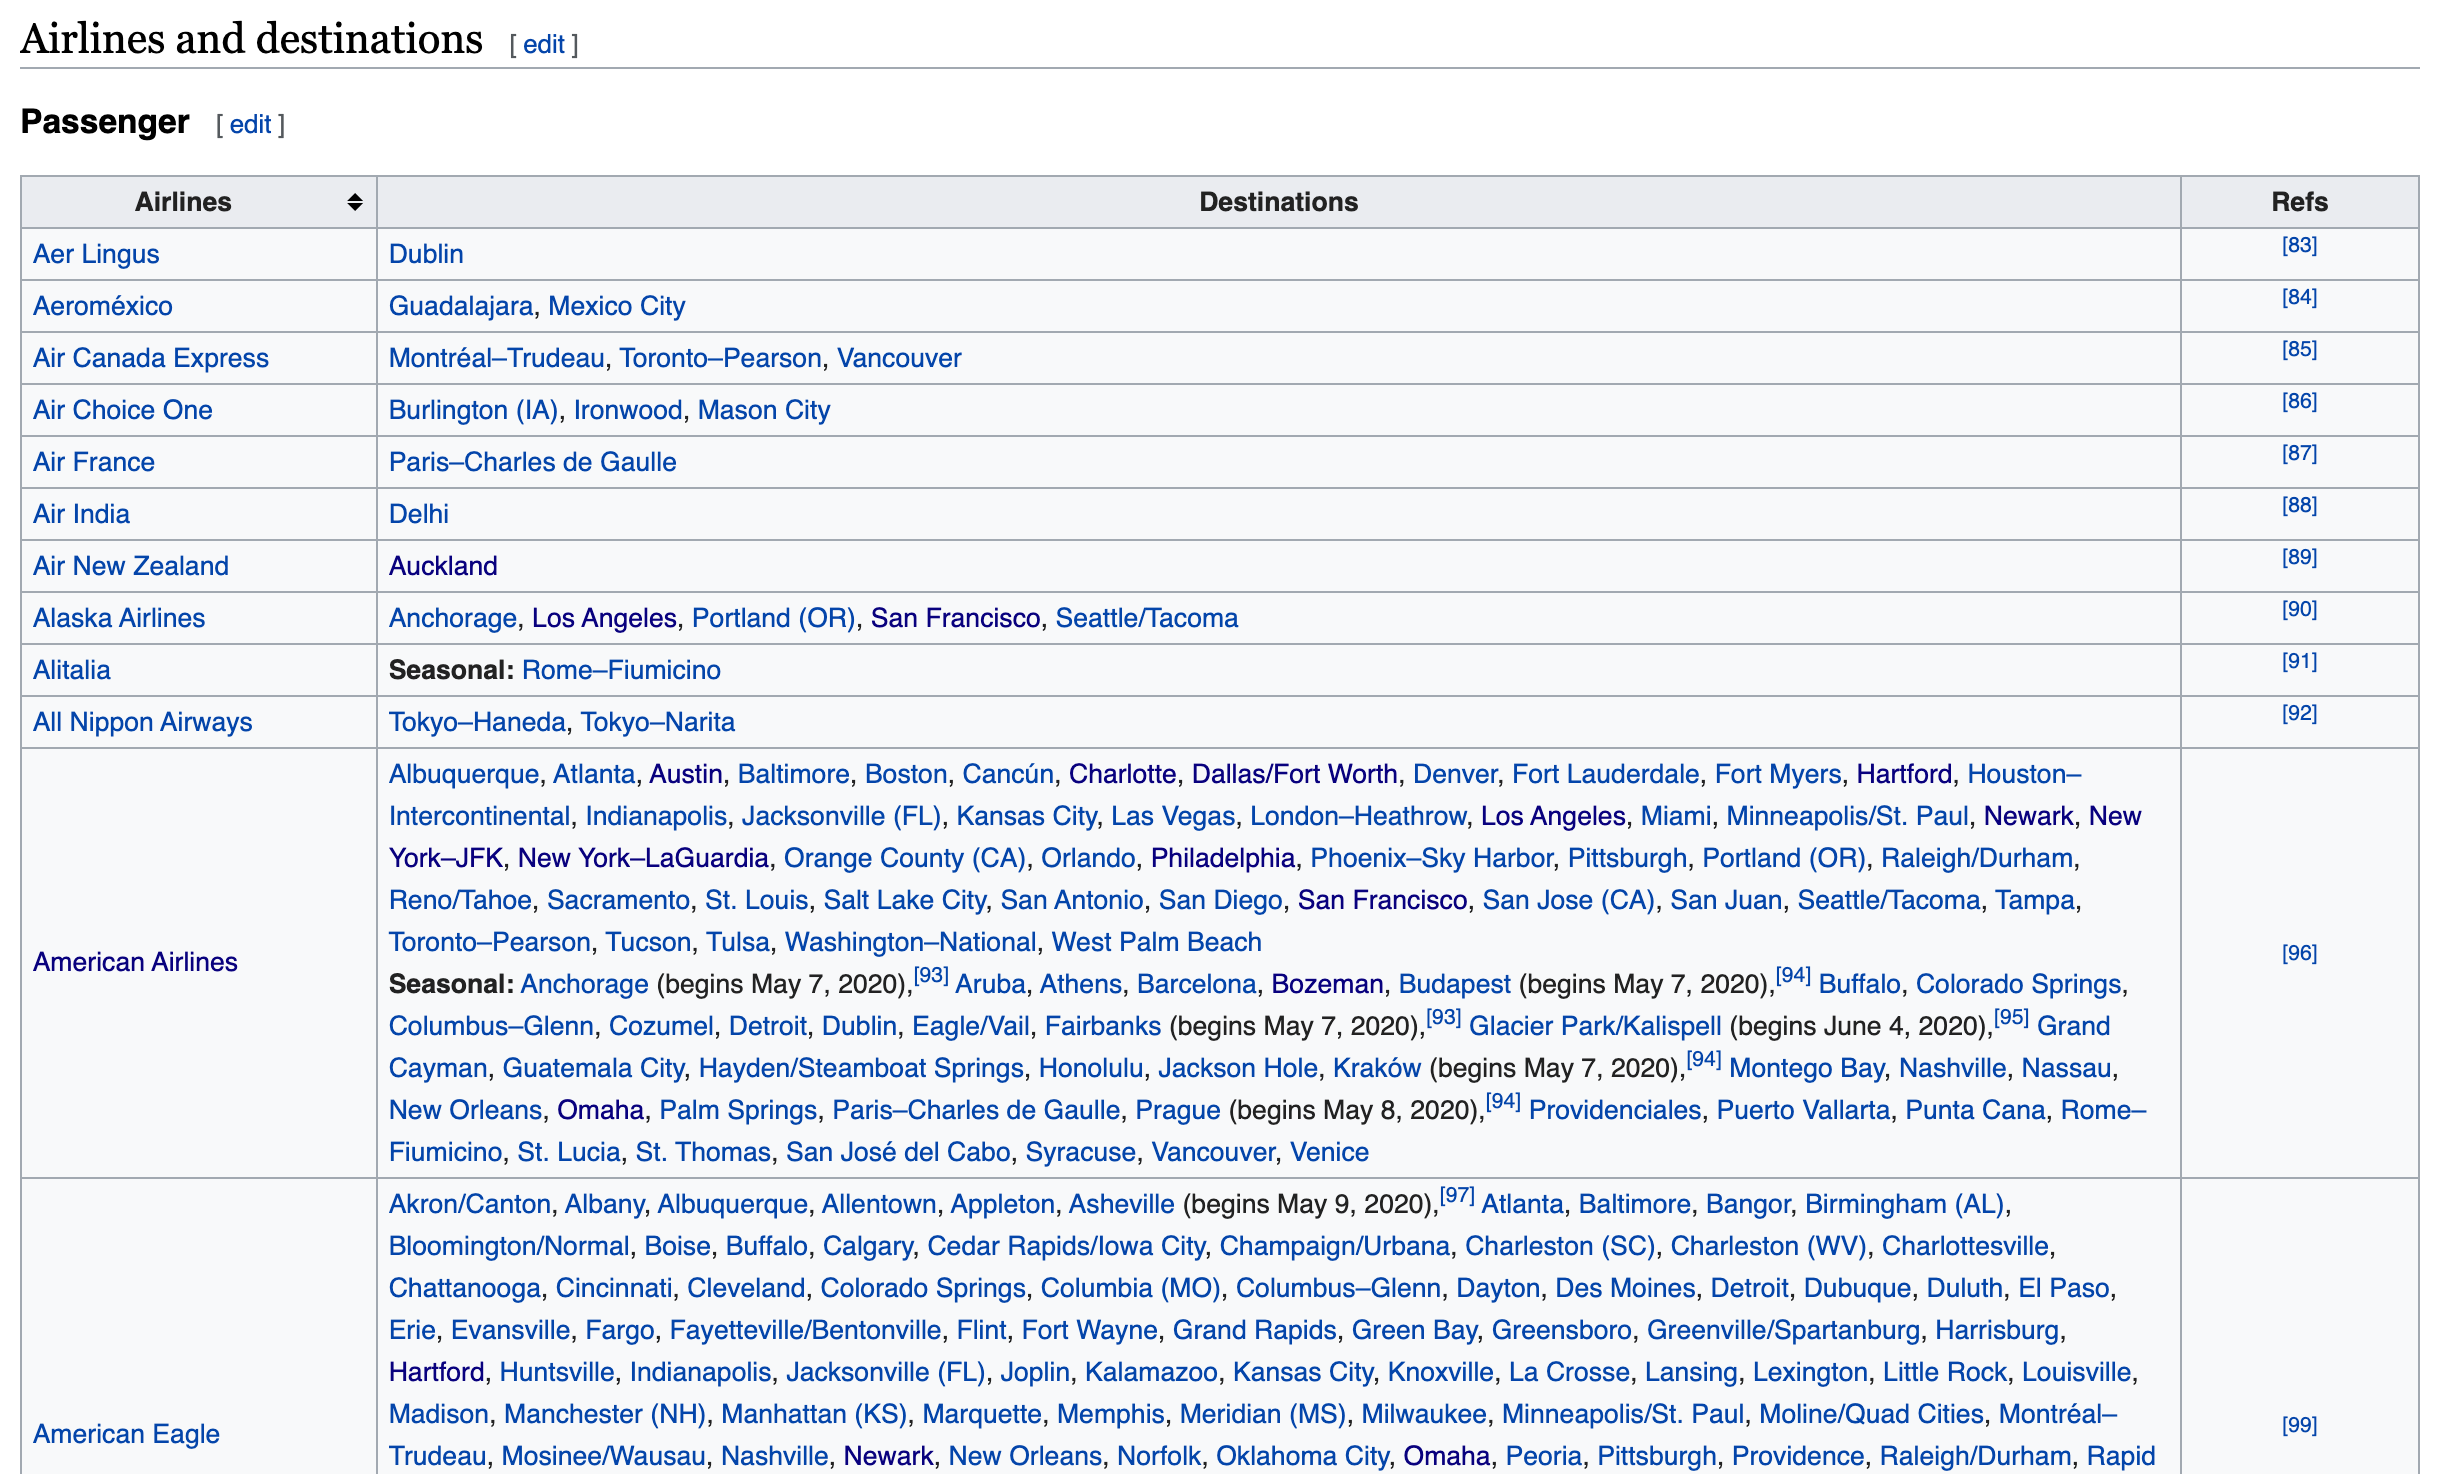Follow the Fayetteville/Bentonville link

(x=806, y=1330)
